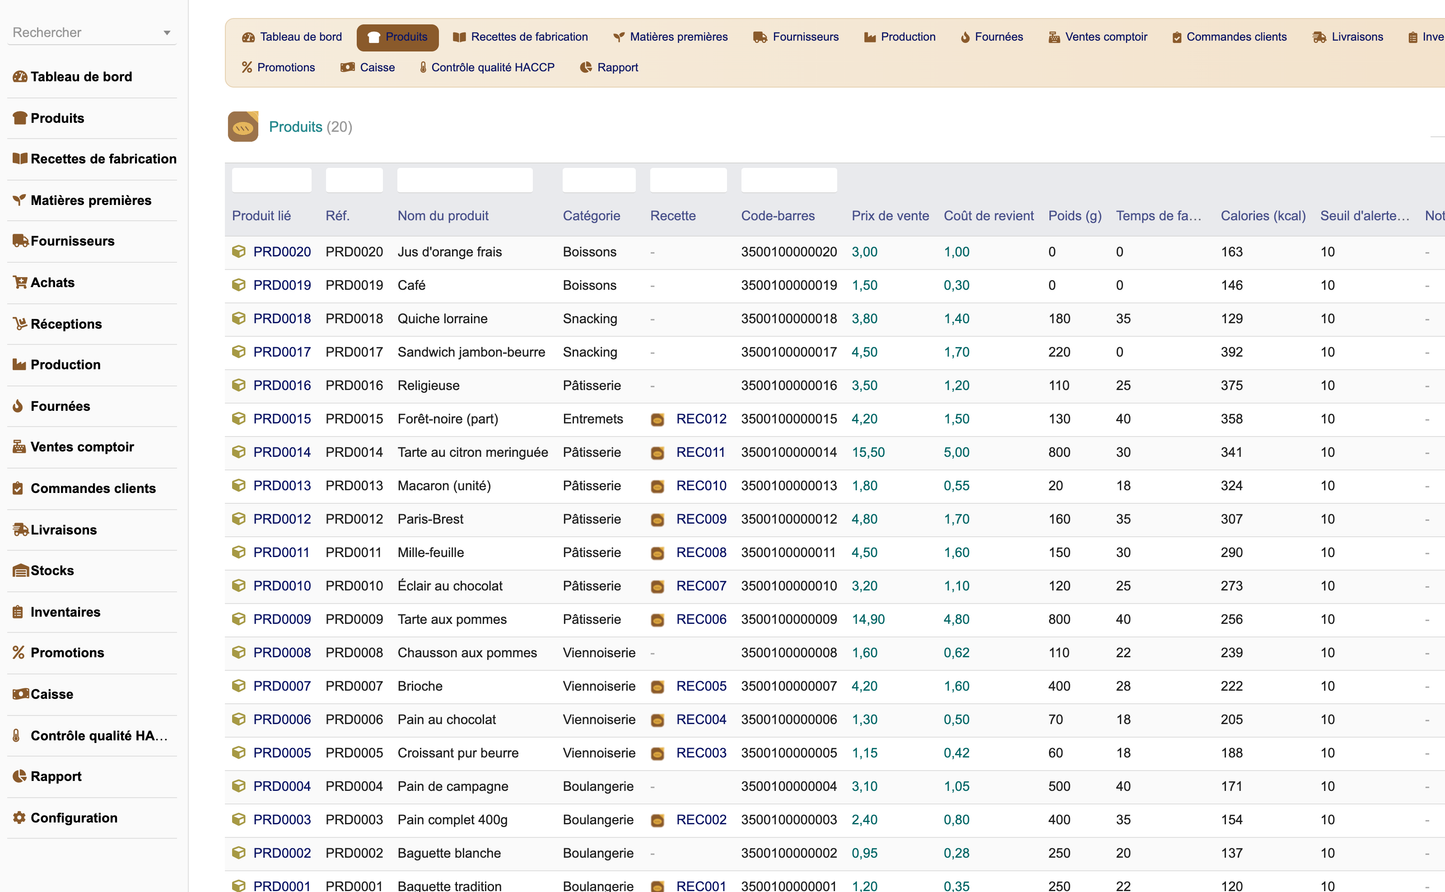The height and width of the screenshot is (892, 1445).
Task: Open the Fournées top tab
Action: [x=991, y=37]
